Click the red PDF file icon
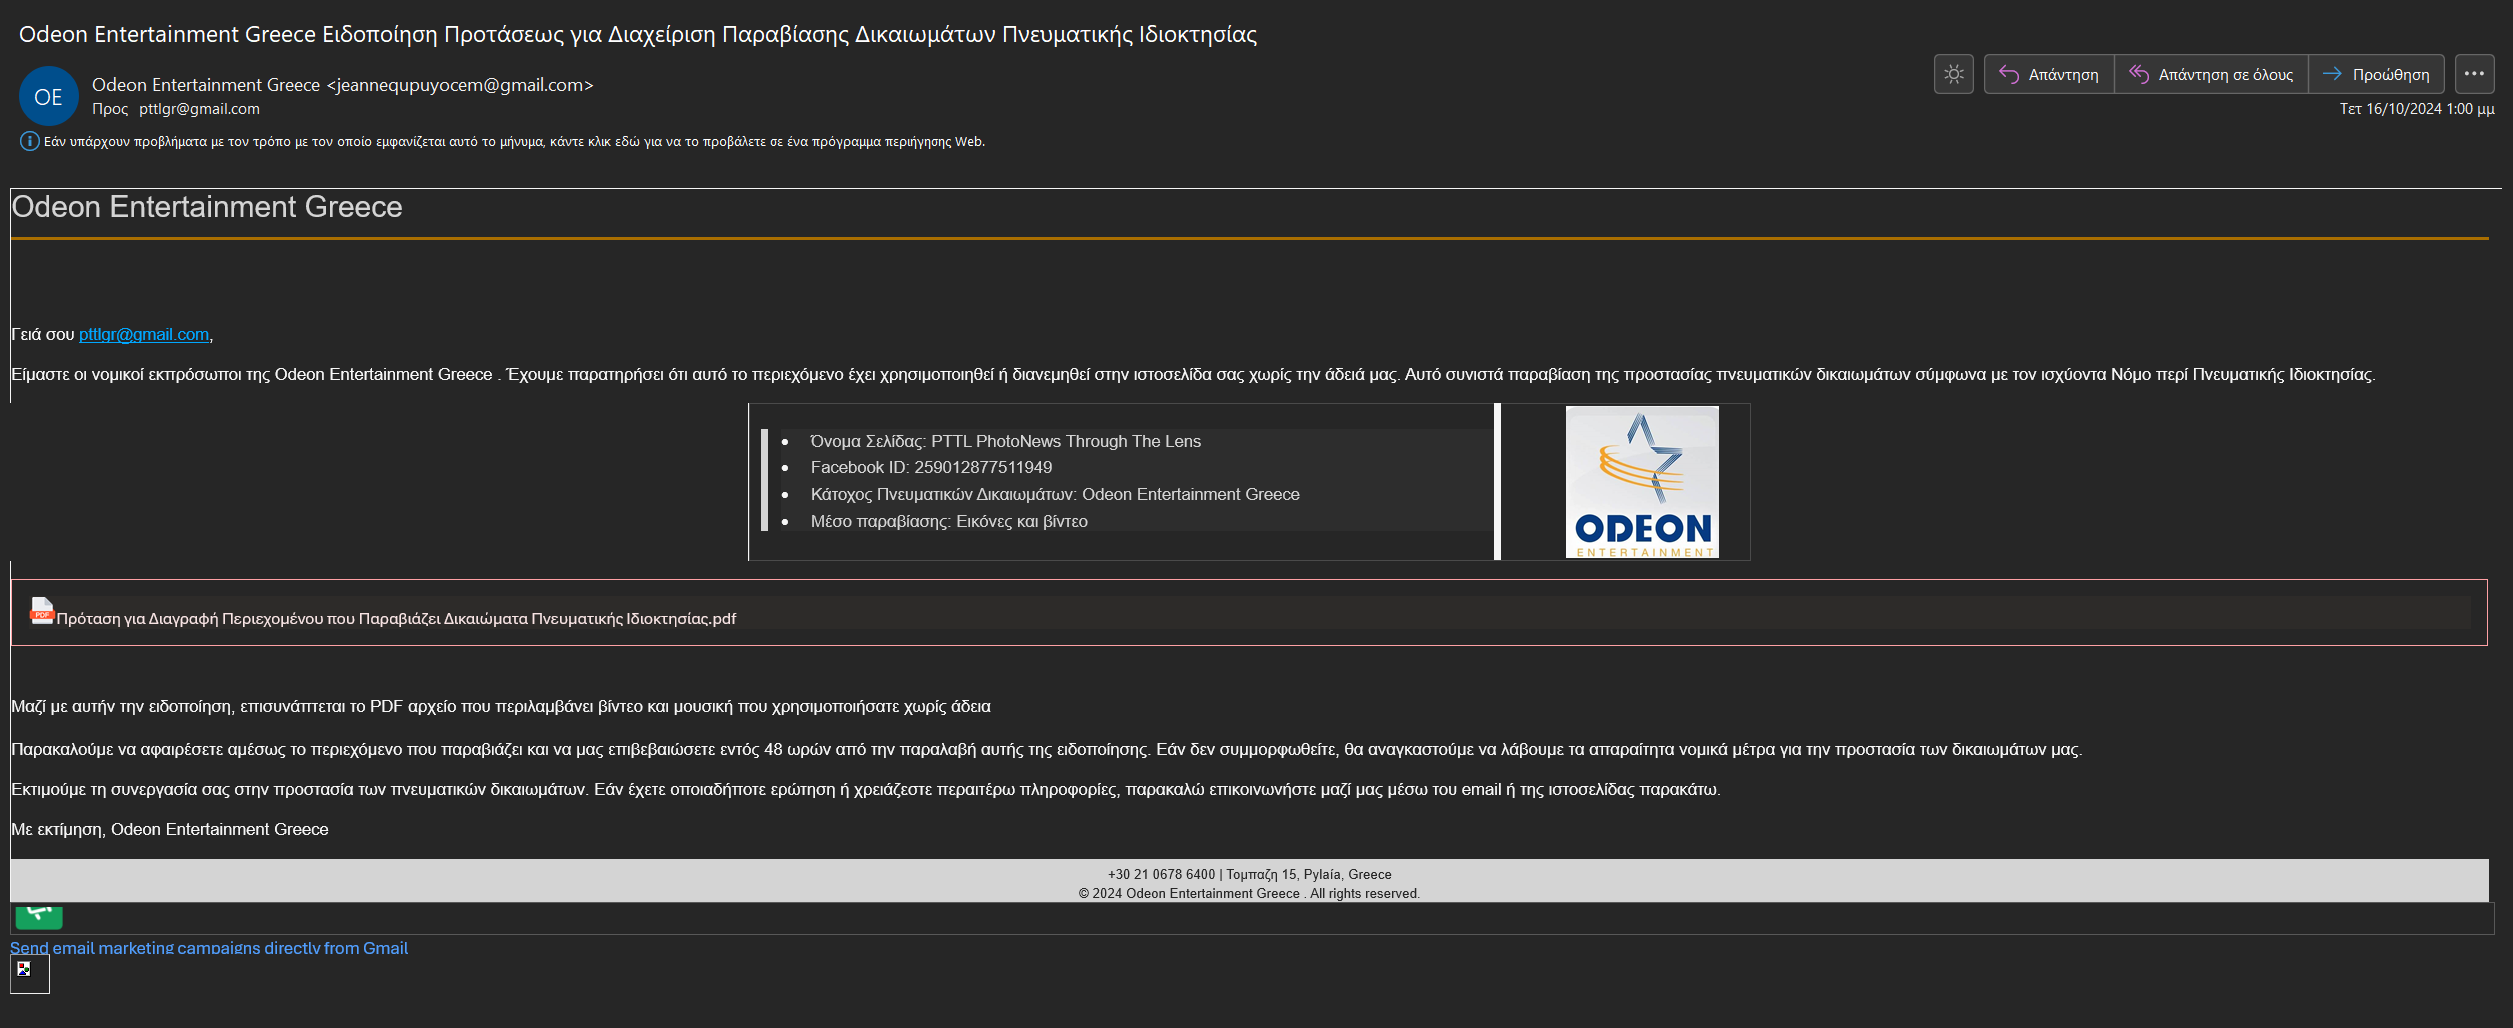Screen dimensions: 2513x1028 [42, 610]
